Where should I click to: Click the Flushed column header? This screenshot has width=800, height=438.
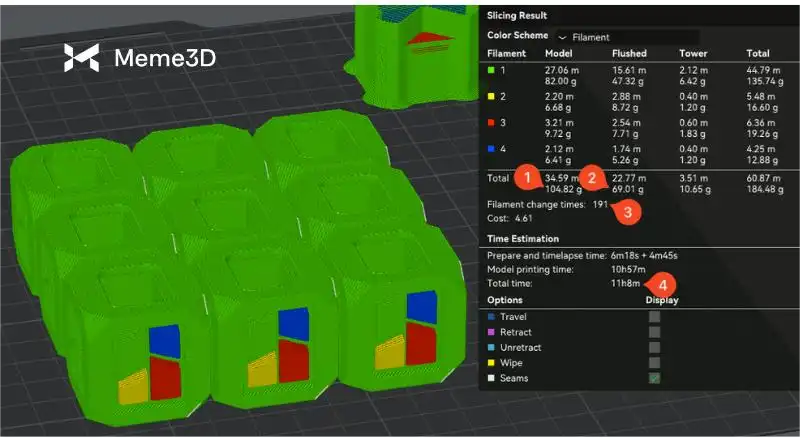coord(629,53)
